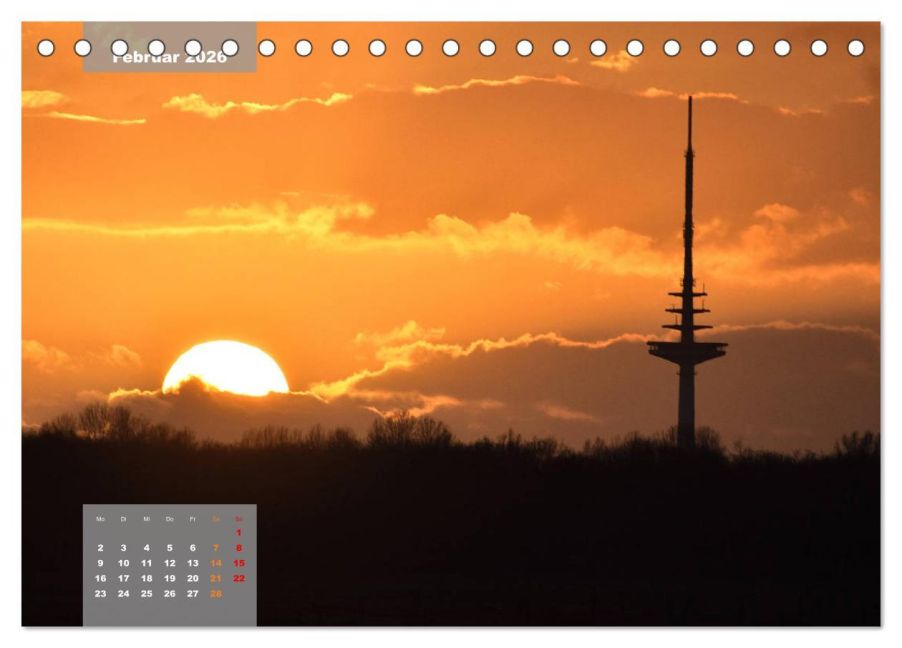Select date 14 in the calendar grid
This screenshot has height=648, width=902.
pyautogui.click(x=216, y=563)
